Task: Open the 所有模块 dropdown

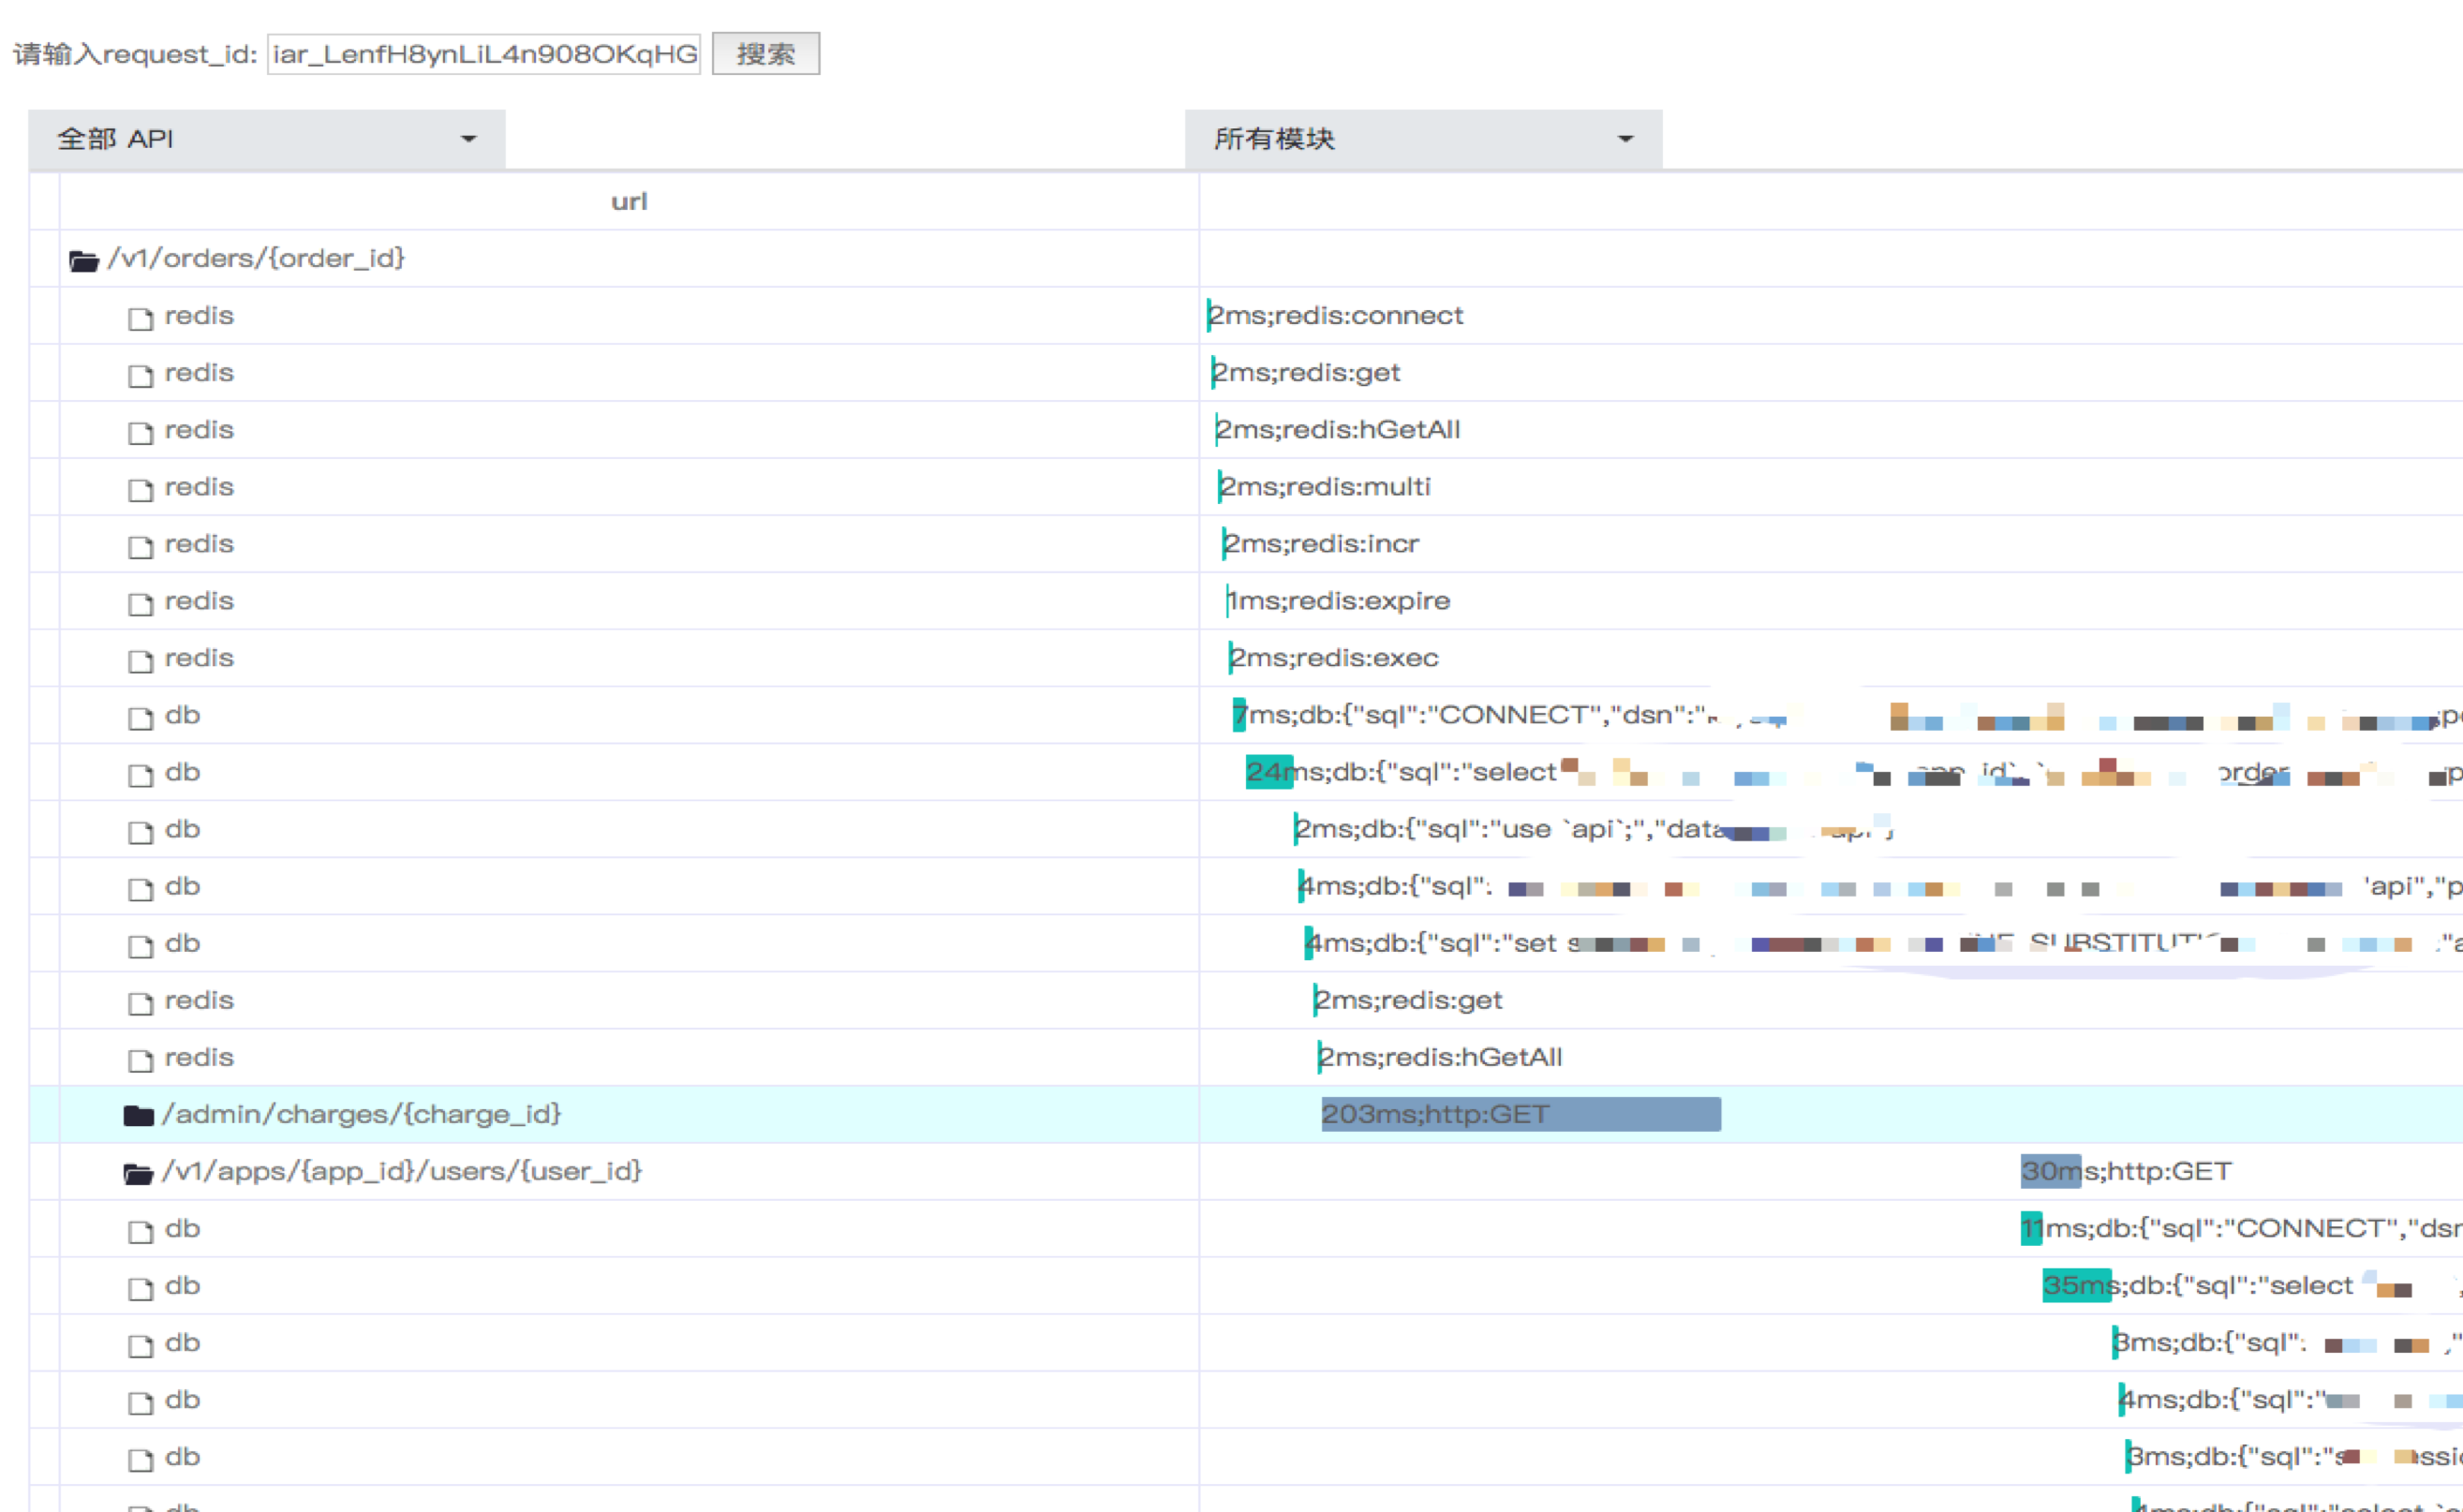Action: click(x=1423, y=139)
